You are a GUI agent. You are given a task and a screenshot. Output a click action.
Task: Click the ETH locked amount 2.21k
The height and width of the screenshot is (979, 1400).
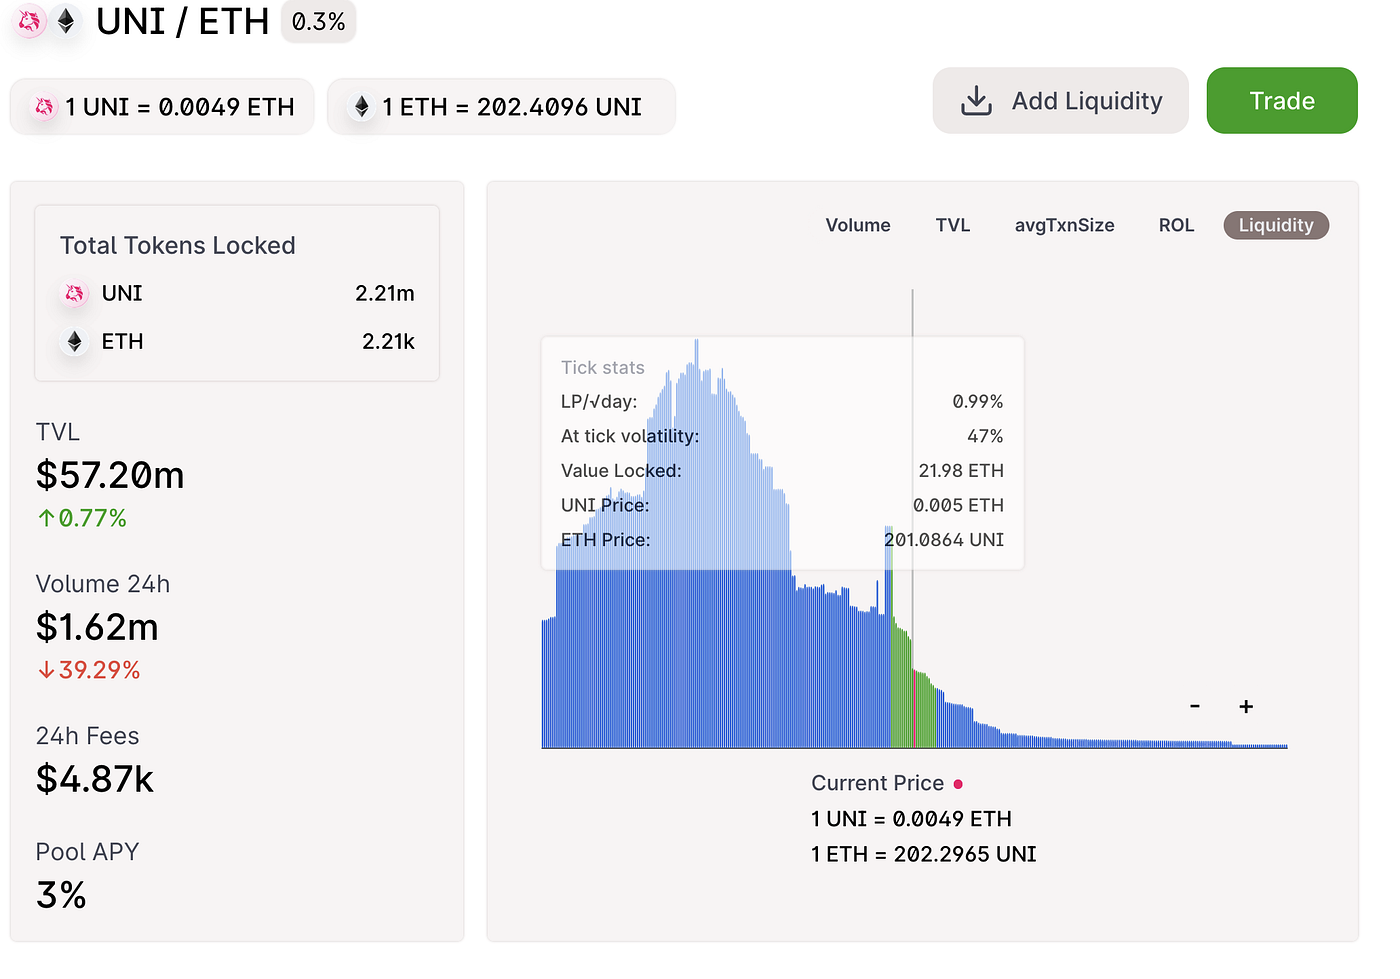pyautogui.click(x=388, y=342)
